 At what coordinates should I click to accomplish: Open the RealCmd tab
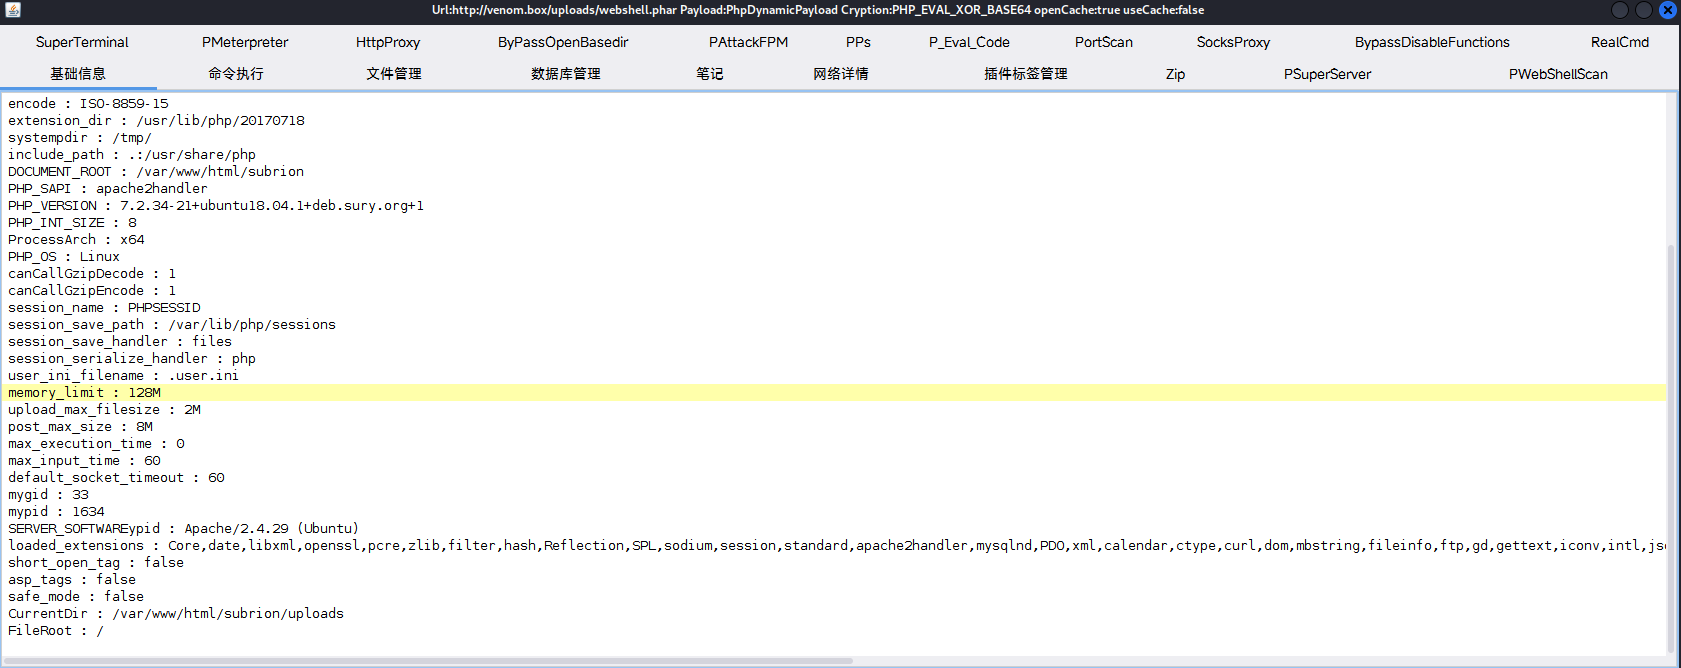click(1620, 42)
